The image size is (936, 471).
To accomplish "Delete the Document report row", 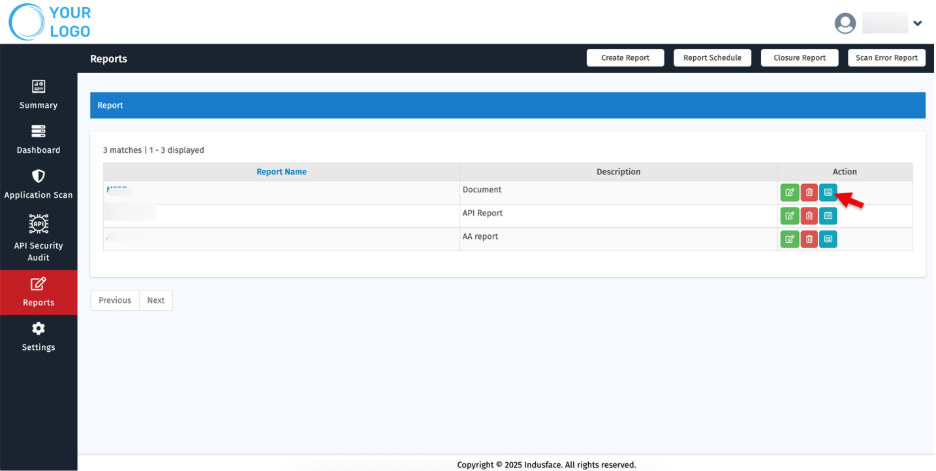I will point(809,192).
